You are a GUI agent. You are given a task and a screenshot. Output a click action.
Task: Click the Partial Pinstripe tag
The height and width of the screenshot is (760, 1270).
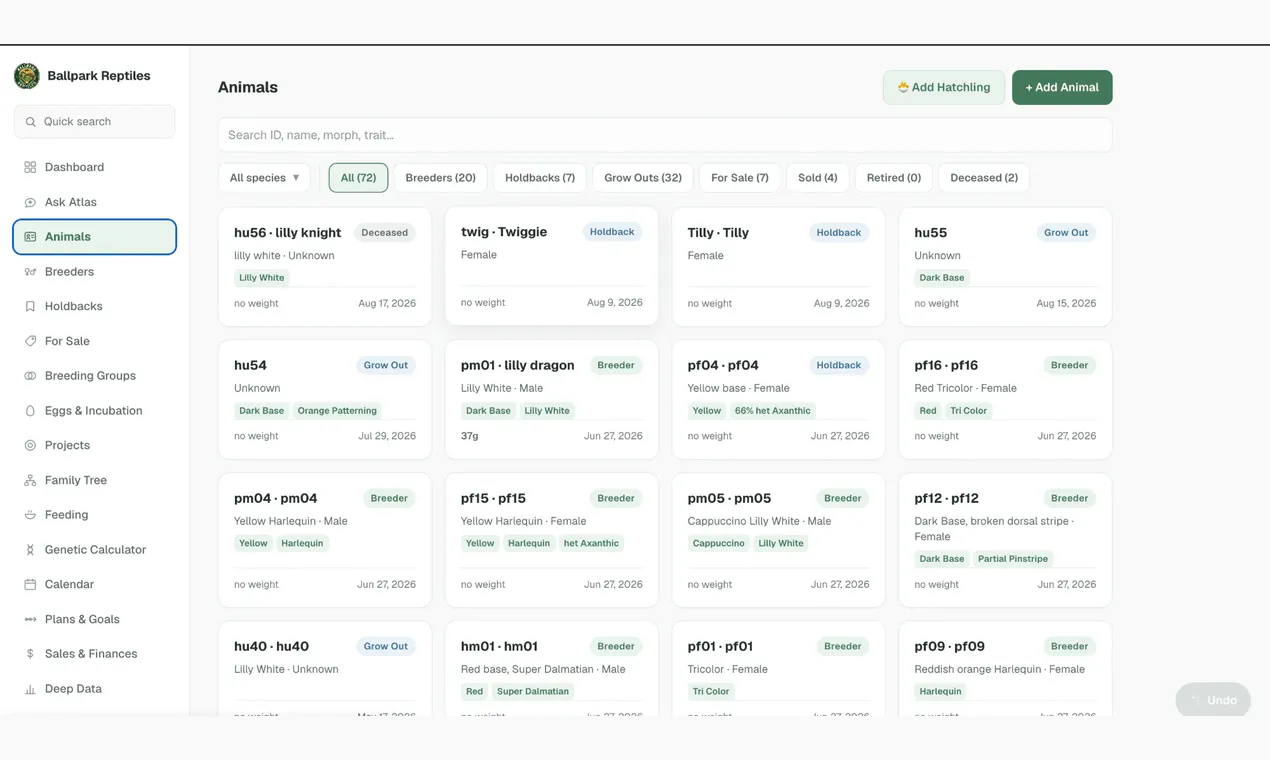(x=1013, y=559)
